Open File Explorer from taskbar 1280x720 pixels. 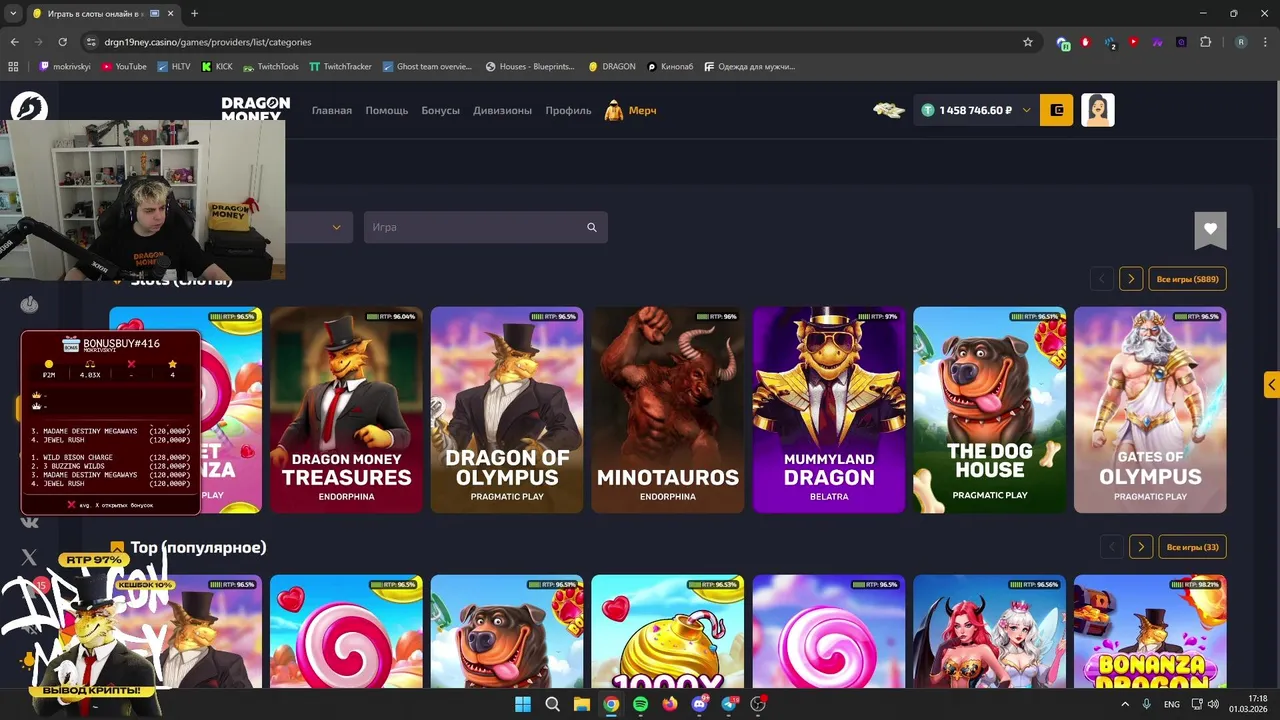tap(581, 704)
